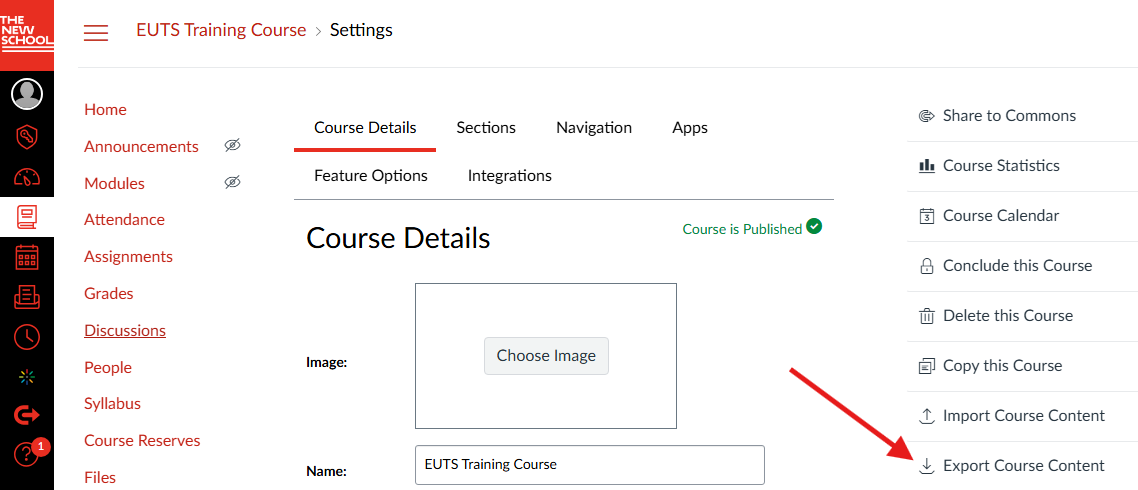Screen dimensions: 1138x490
Task: Open EUTS Training Course breadcrumb link
Action: coord(221,30)
